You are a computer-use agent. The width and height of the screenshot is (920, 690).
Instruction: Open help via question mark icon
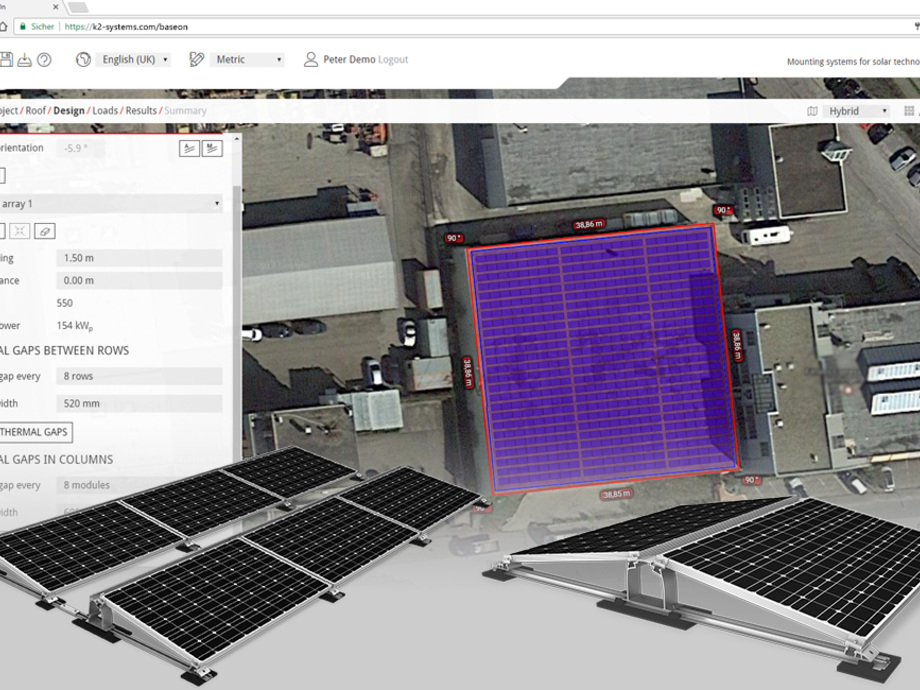click(x=44, y=60)
